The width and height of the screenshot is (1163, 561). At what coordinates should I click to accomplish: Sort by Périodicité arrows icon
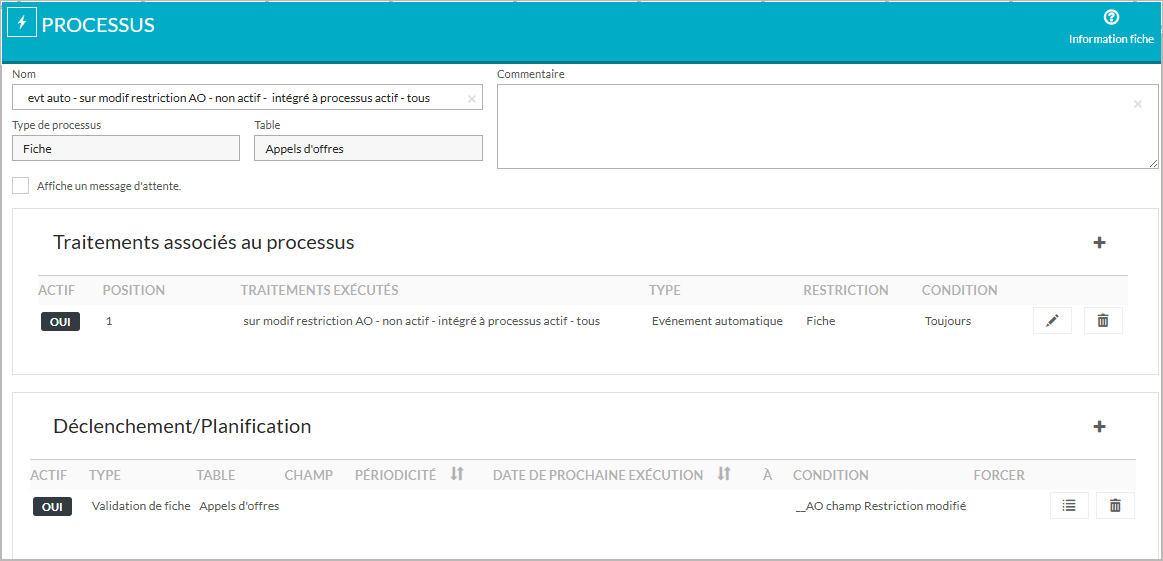click(x=457, y=474)
